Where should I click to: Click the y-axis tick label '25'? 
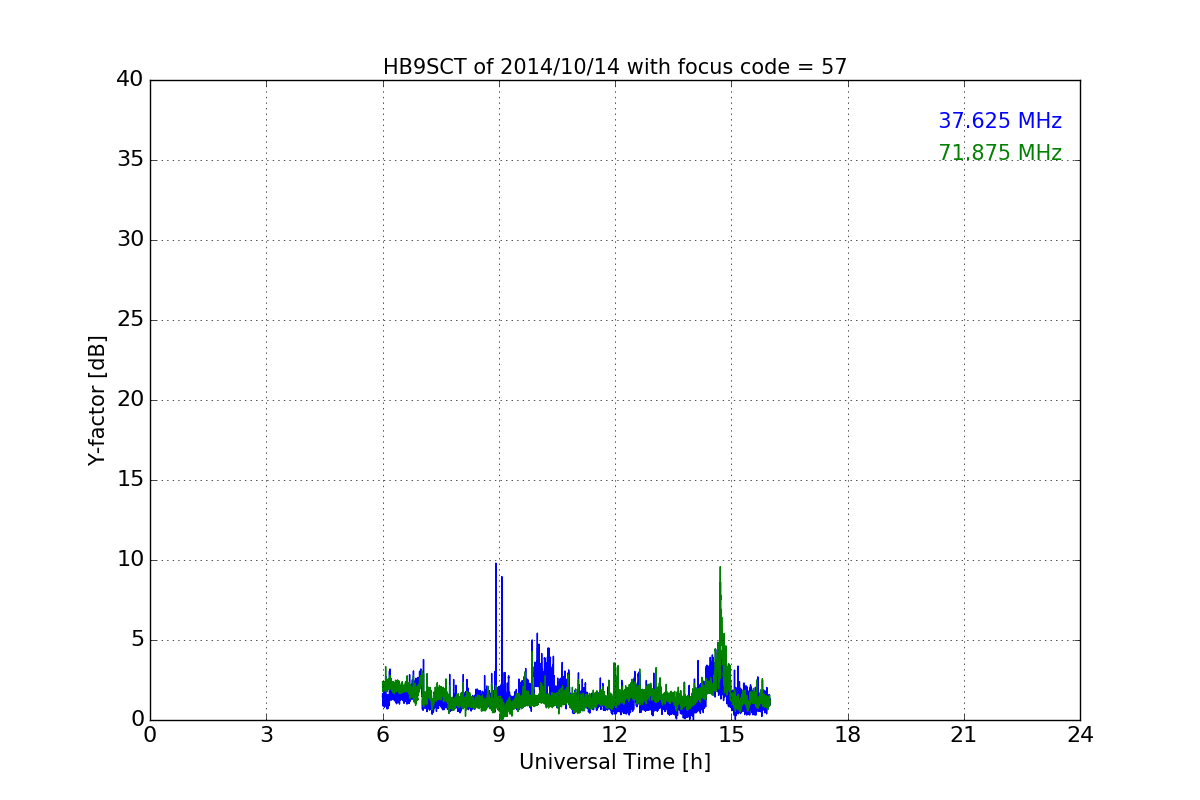130,320
